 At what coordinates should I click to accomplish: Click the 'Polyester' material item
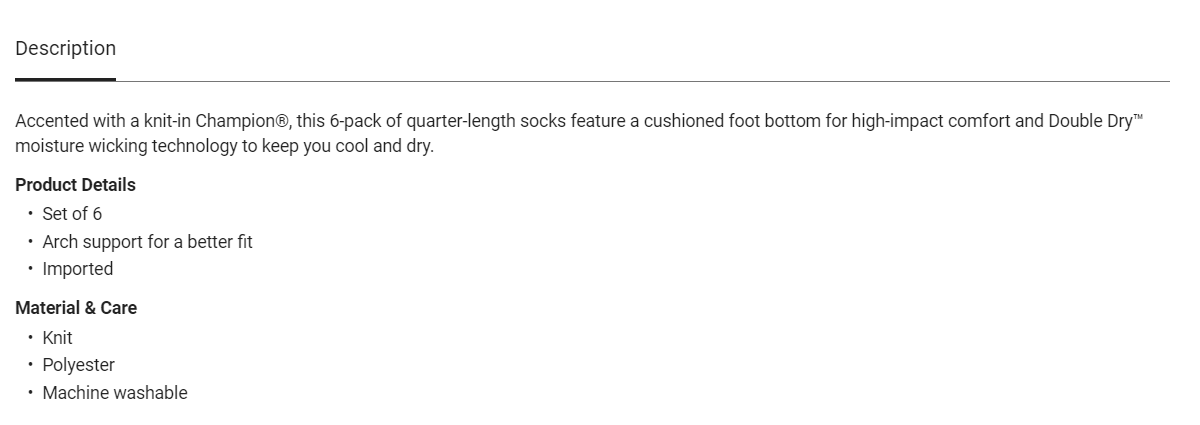tap(78, 365)
